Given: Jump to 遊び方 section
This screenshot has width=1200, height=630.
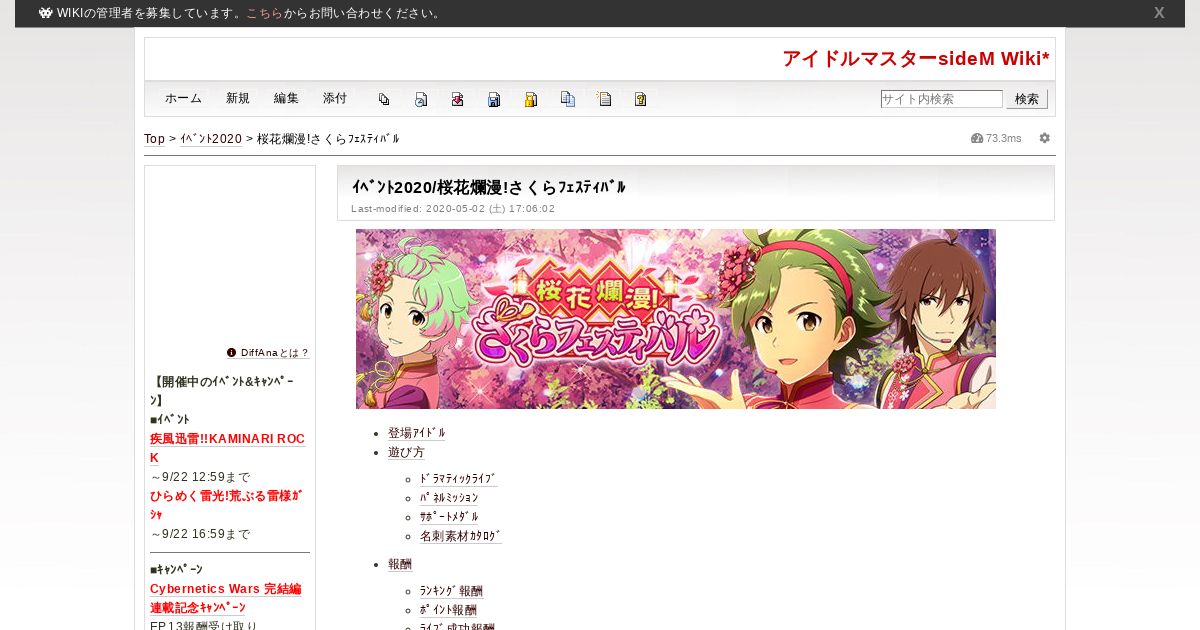Looking at the screenshot, I should (x=406, y=452).
